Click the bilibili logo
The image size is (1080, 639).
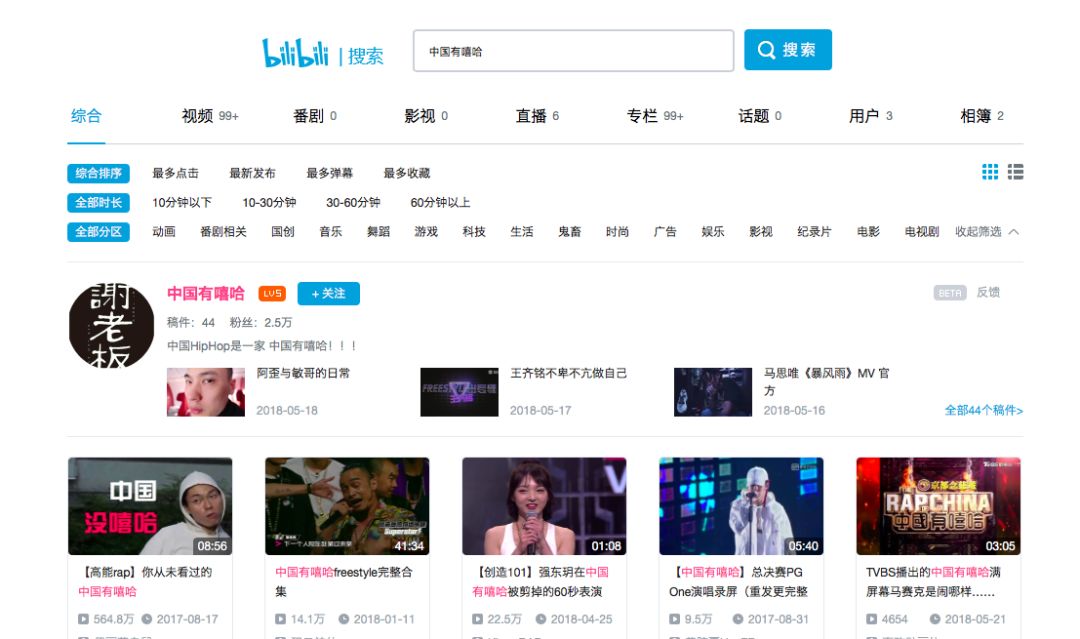click(295, 53)
